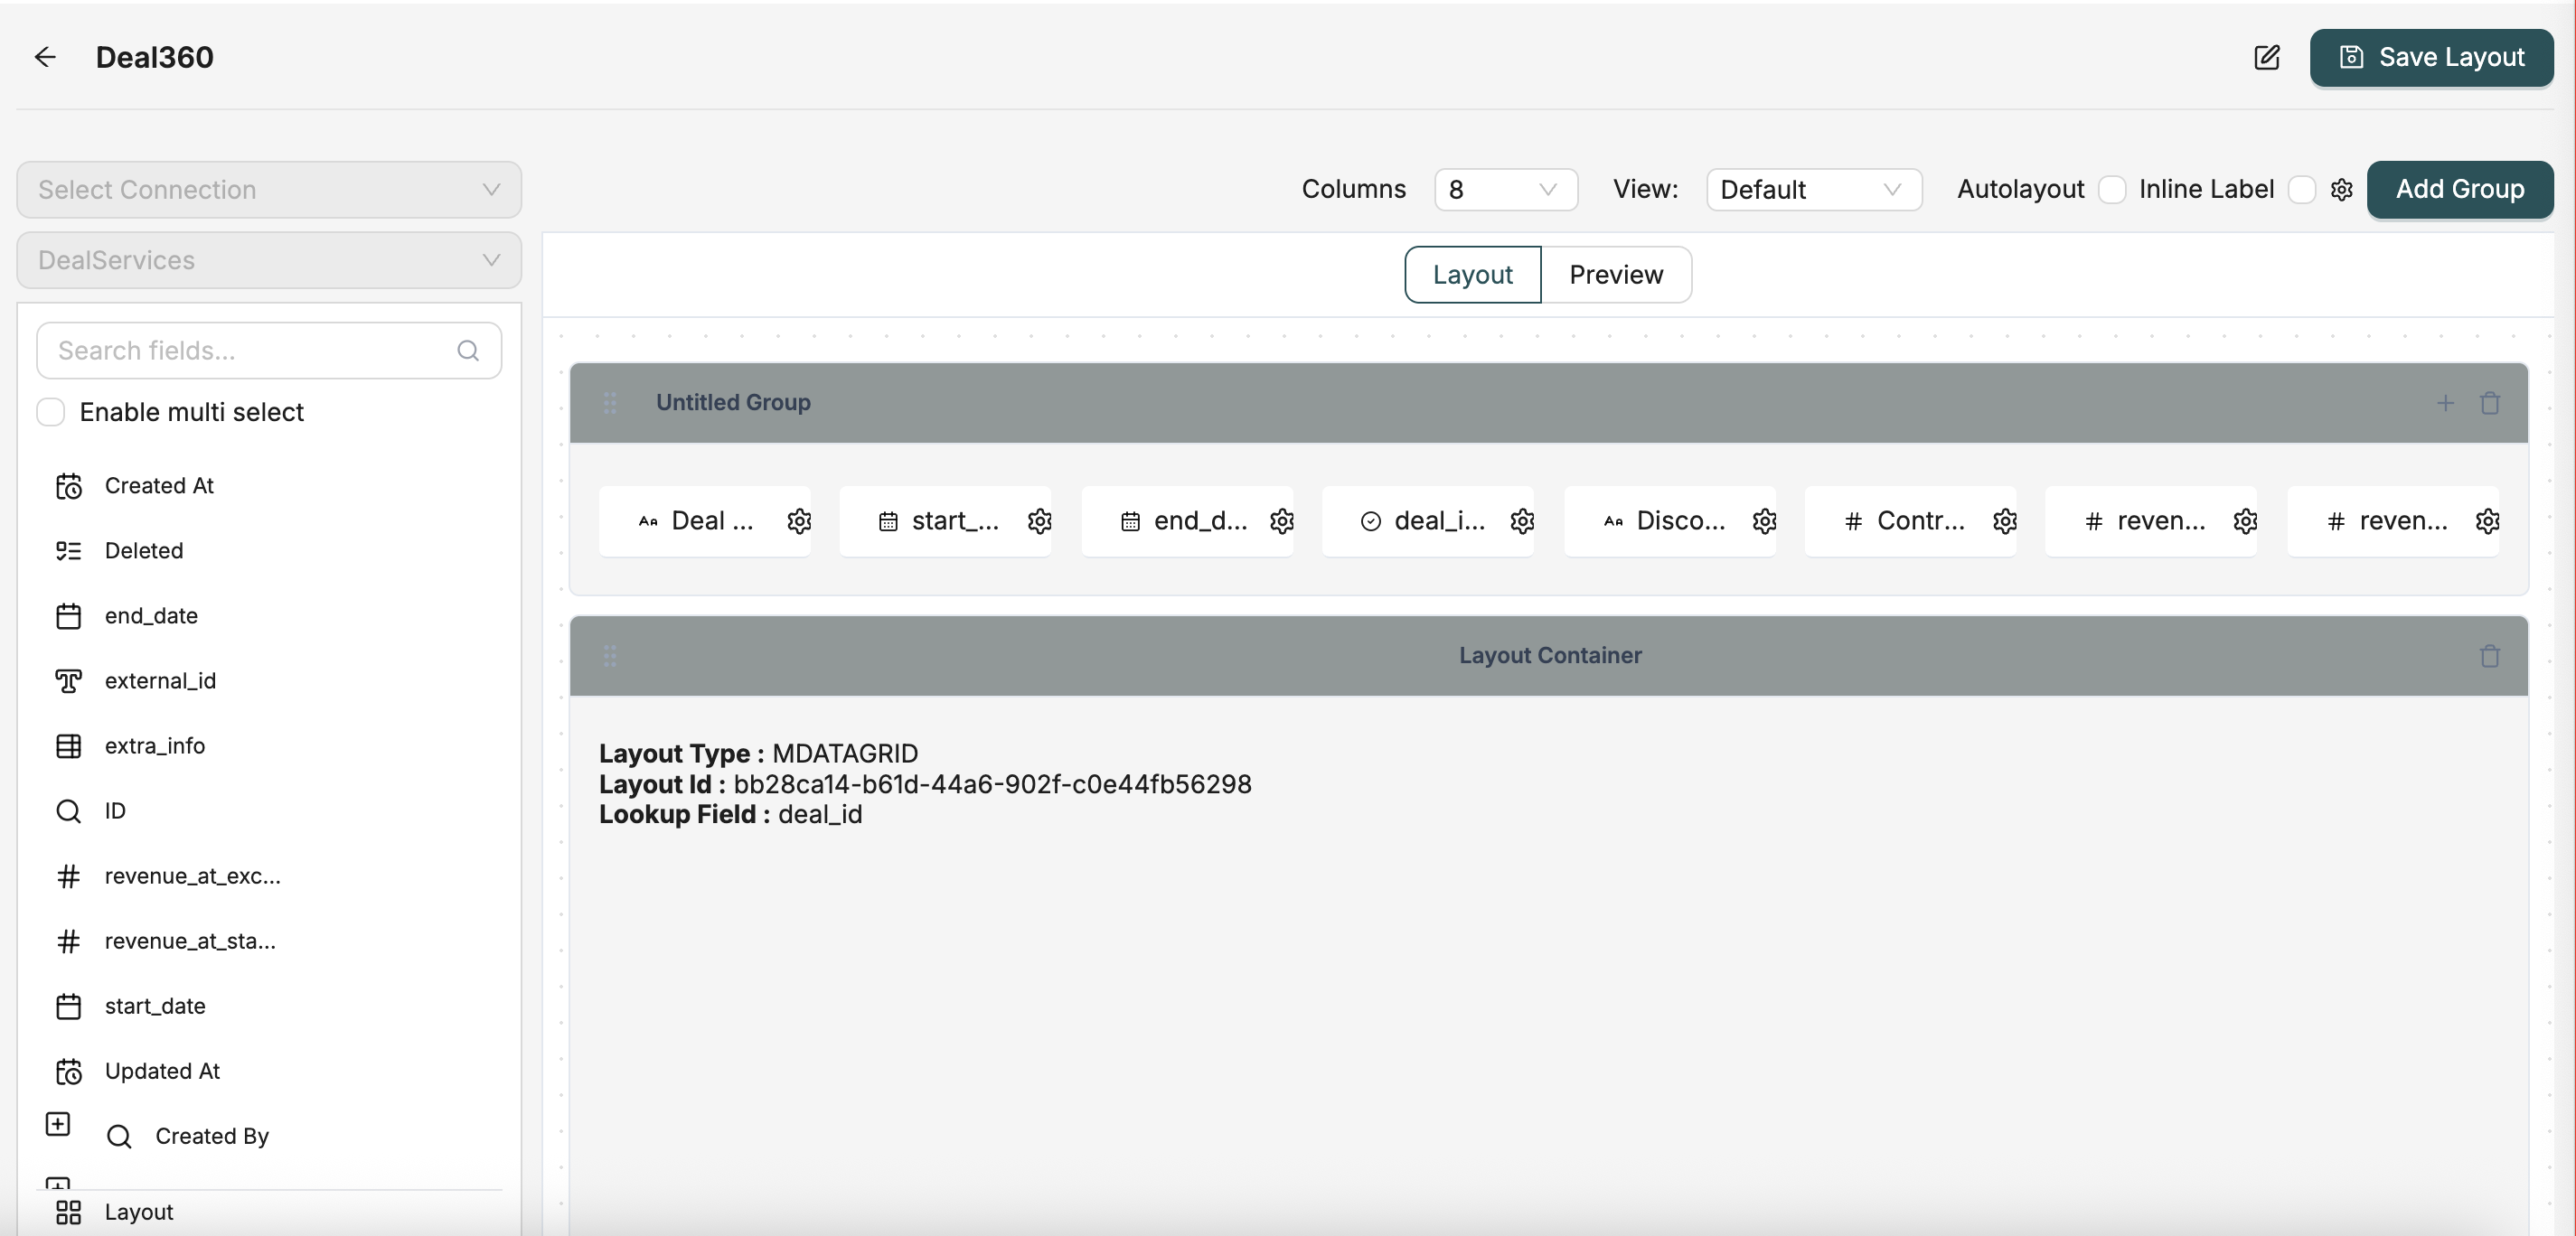Open gear settings for start_ field

1039,521
